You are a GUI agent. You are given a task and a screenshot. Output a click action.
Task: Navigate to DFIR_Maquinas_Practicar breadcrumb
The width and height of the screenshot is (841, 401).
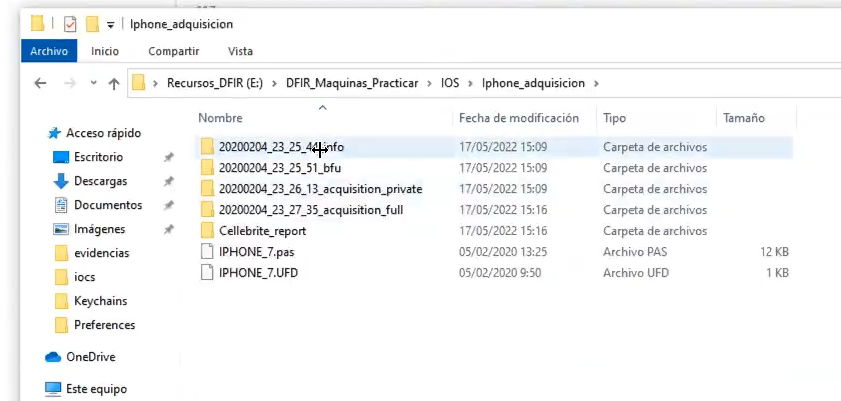click(x=352, y=83)
